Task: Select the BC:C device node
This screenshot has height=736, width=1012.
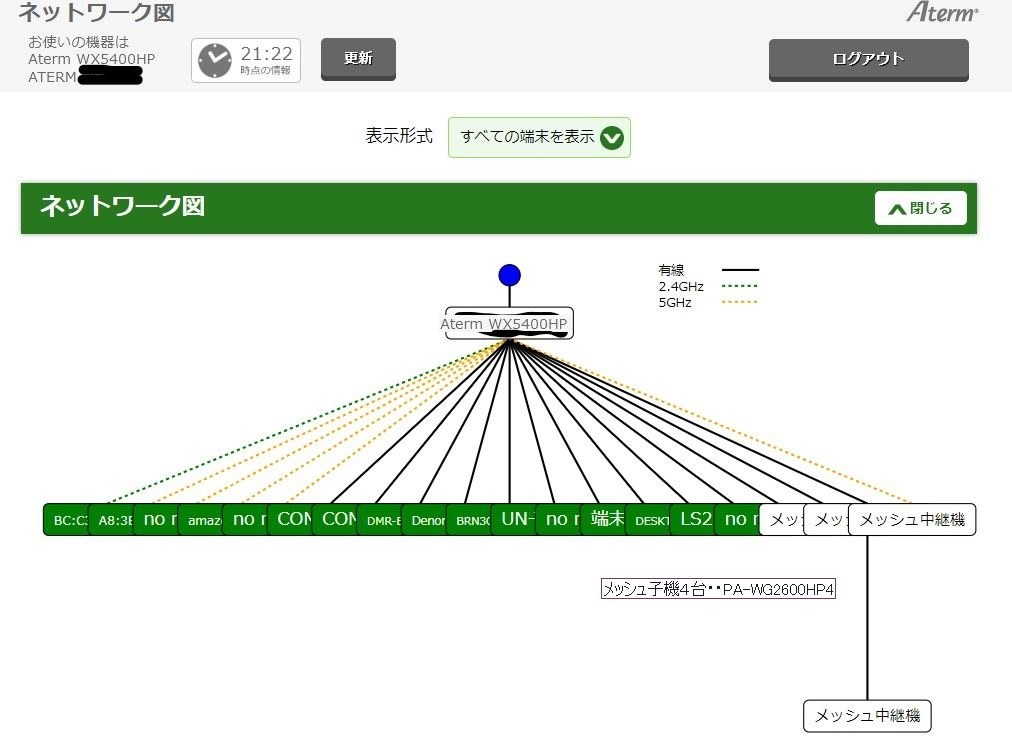Action: coord(66,520)
